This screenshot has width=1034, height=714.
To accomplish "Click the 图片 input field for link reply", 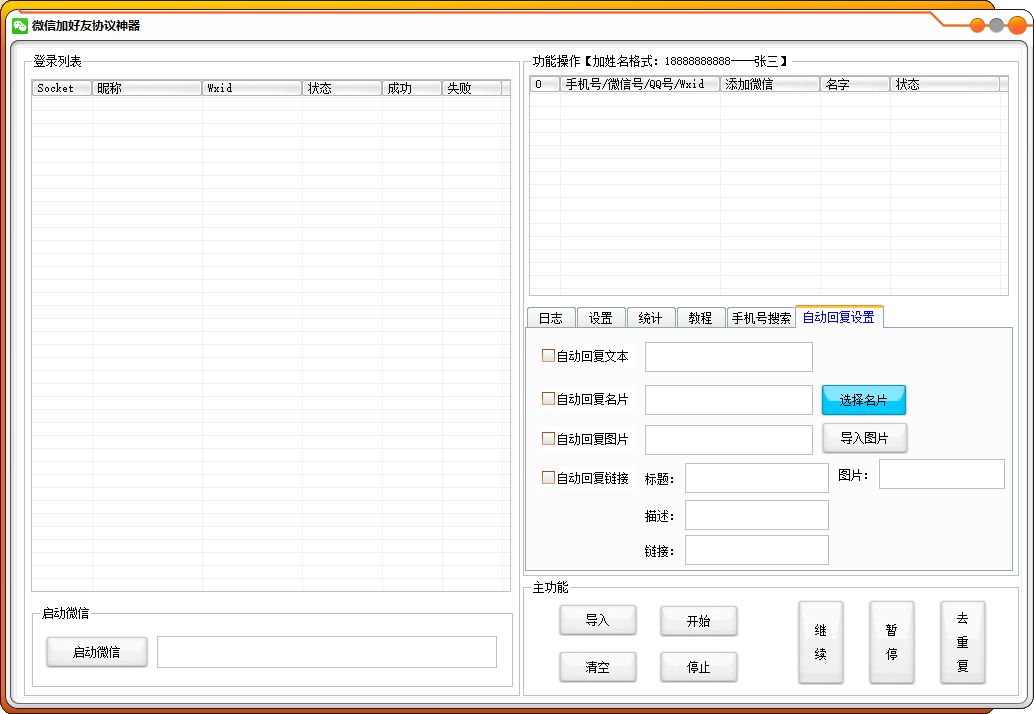I will (942, 474).
